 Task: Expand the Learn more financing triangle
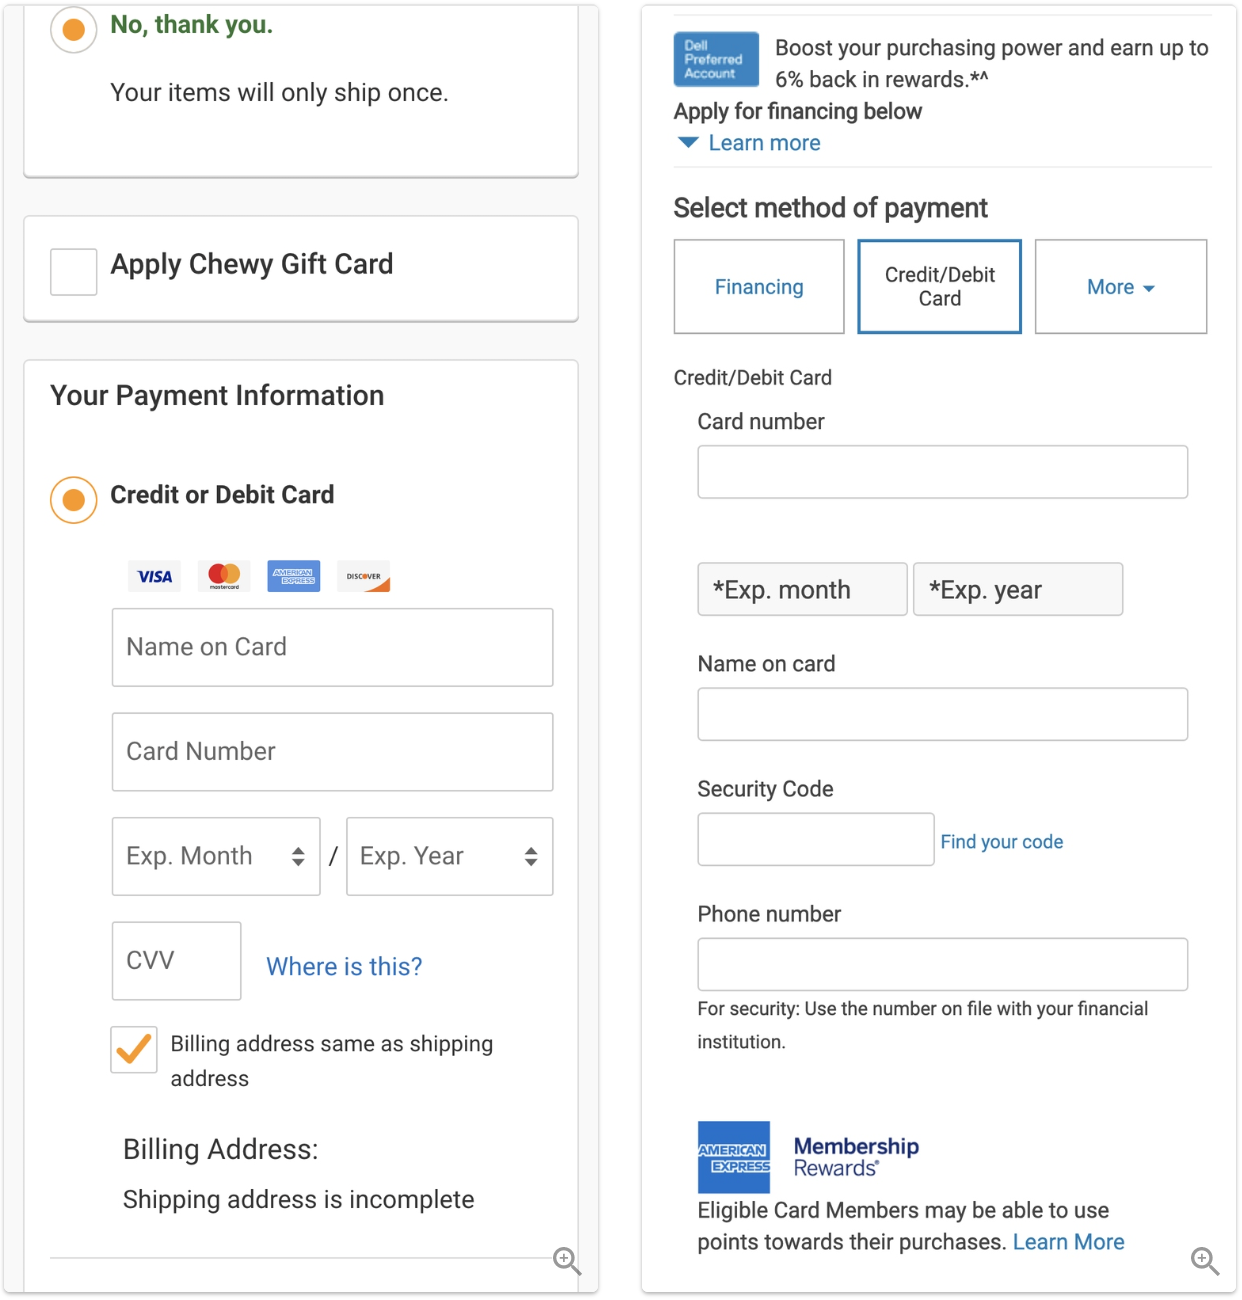click(688, 143)
